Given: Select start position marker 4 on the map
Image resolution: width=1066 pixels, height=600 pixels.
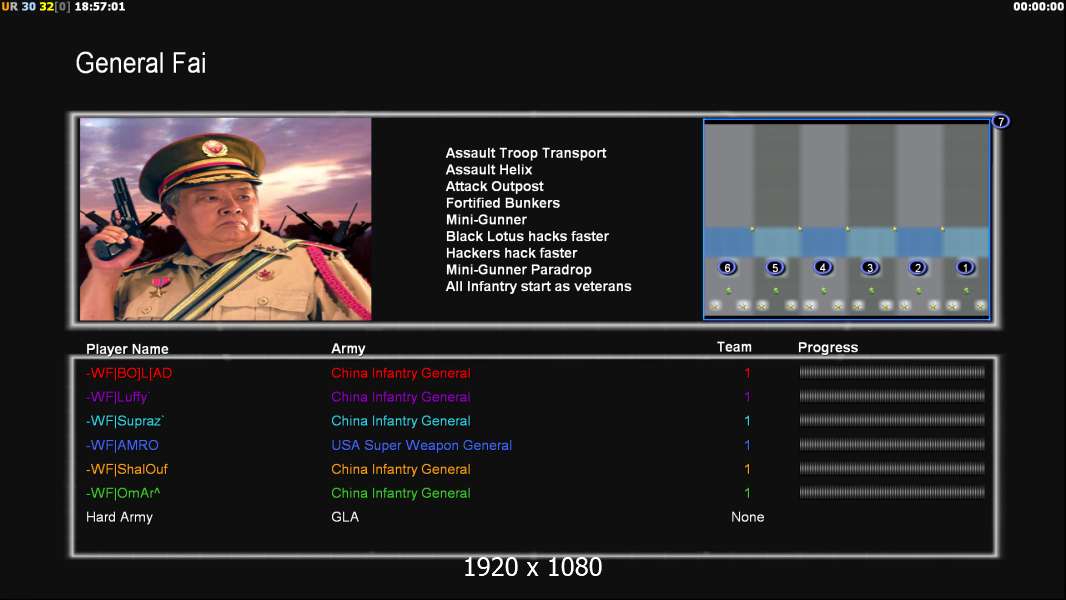Looking at the screenshot, I should click(x=823, y=267).
